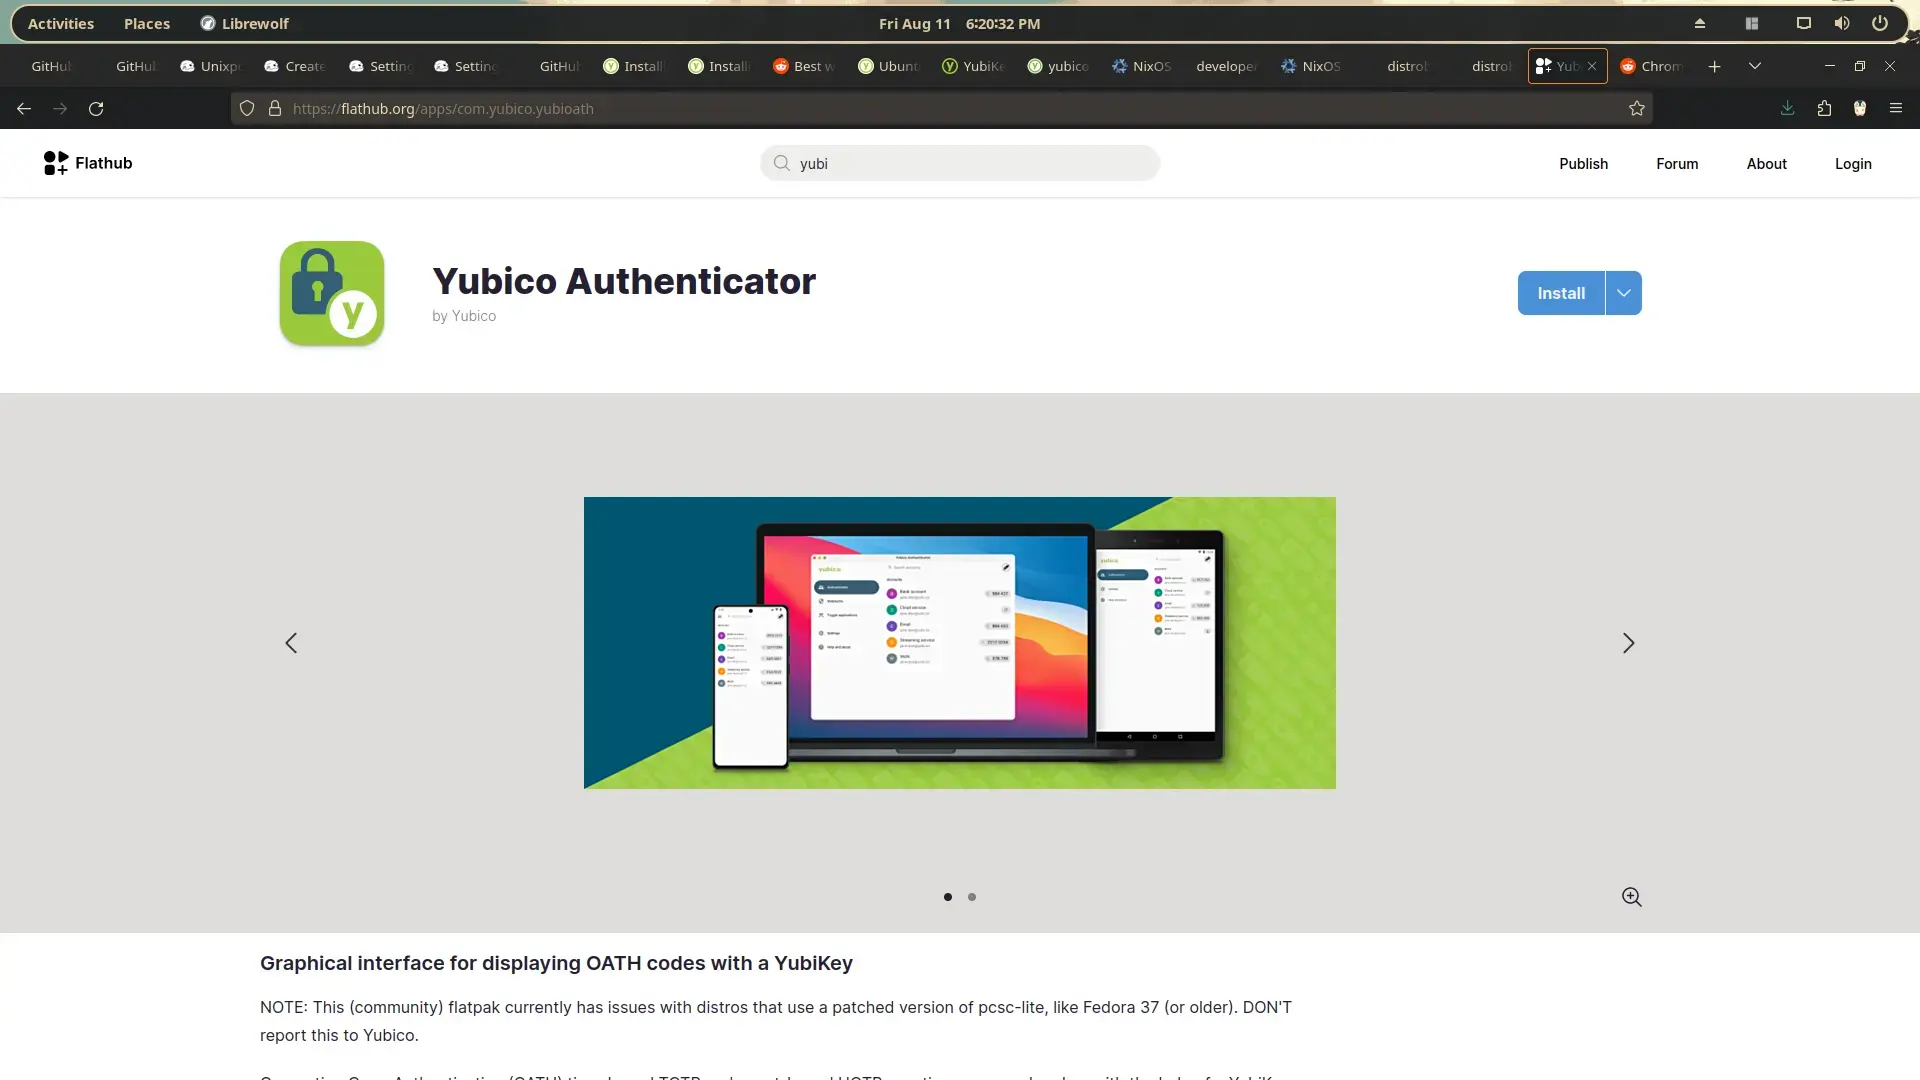This screenshot has height=1080, width=1920.
Task: Open the Publish page
Action: [1584, 164]
